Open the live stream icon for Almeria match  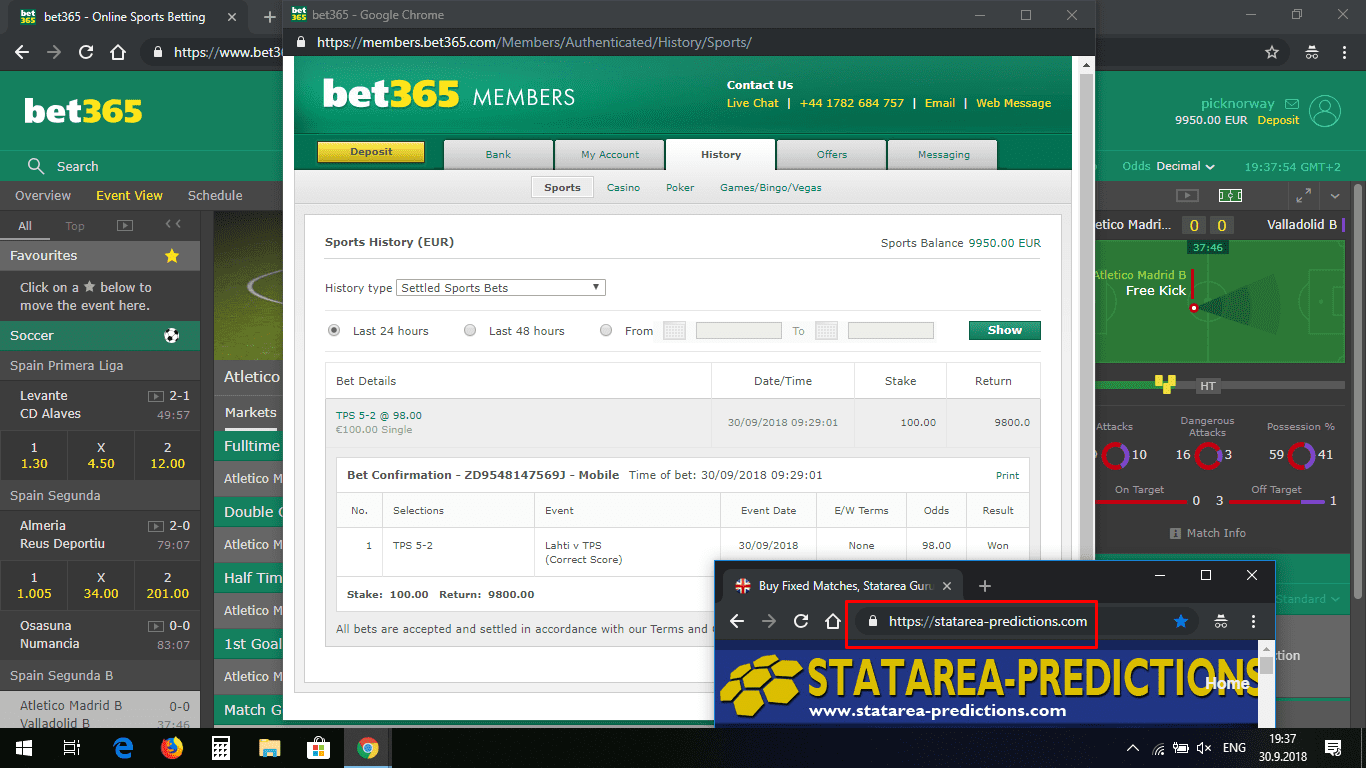(x=155, y=526)
